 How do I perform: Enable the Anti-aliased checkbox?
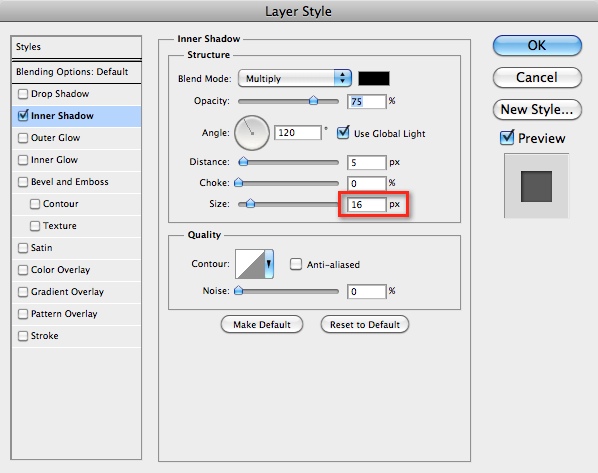coord(296,264)
